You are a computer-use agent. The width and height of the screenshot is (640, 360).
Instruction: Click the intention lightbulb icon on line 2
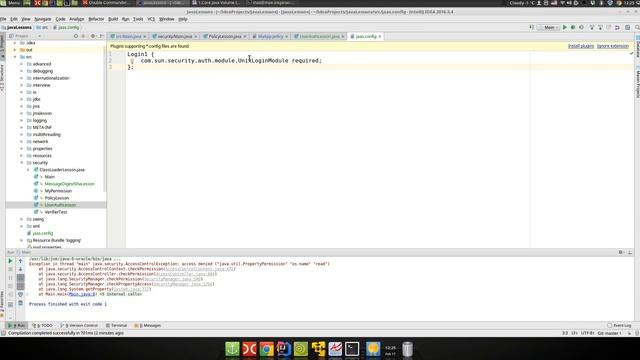[132, 61]
